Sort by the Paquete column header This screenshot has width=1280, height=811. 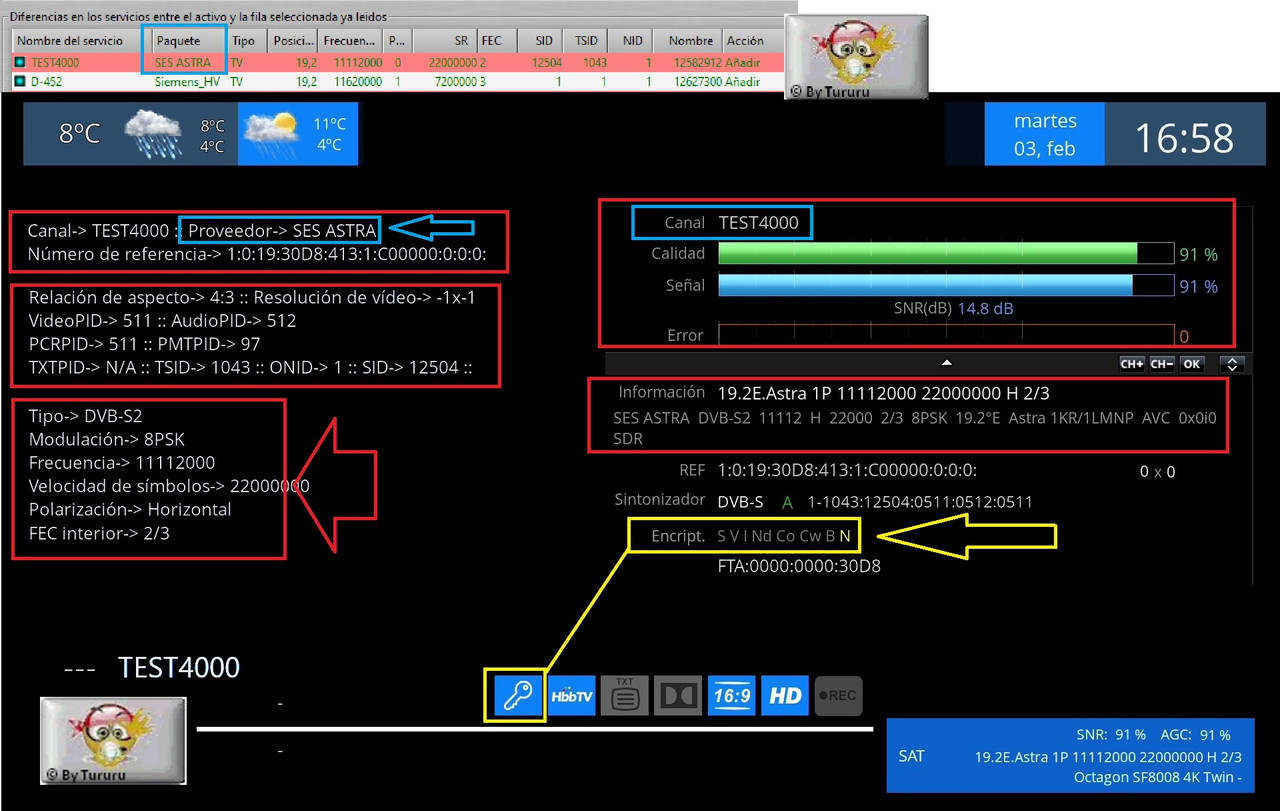click(188, 41)
